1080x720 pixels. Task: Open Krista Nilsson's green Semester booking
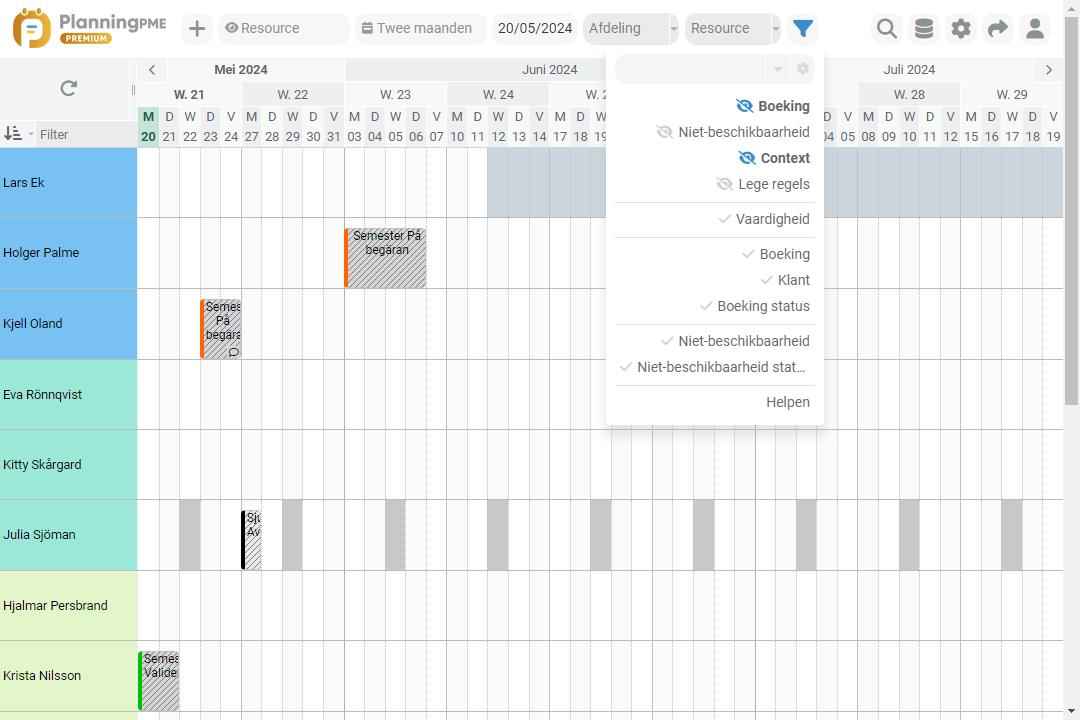click(159, 681)
